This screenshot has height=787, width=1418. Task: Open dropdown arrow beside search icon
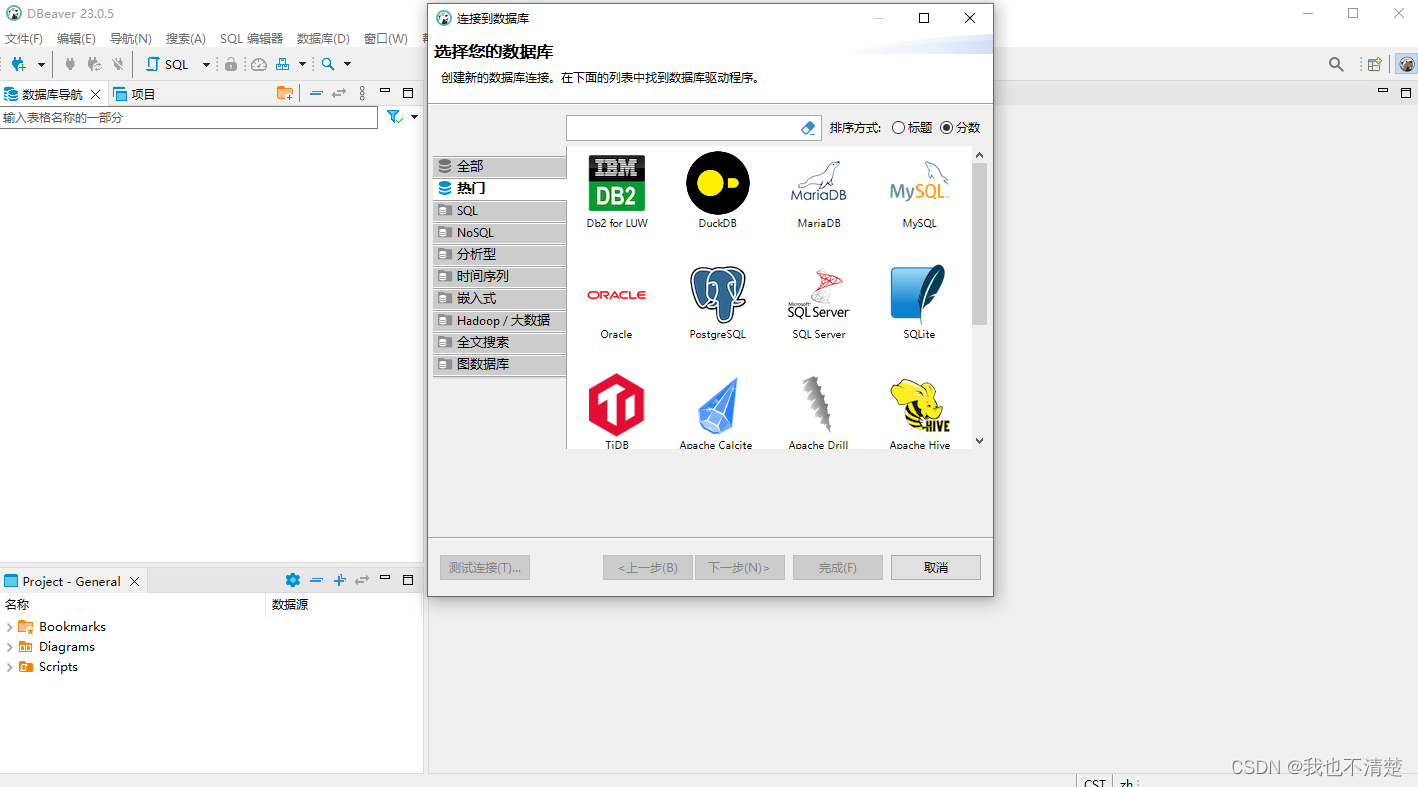[x=347, y=64]
